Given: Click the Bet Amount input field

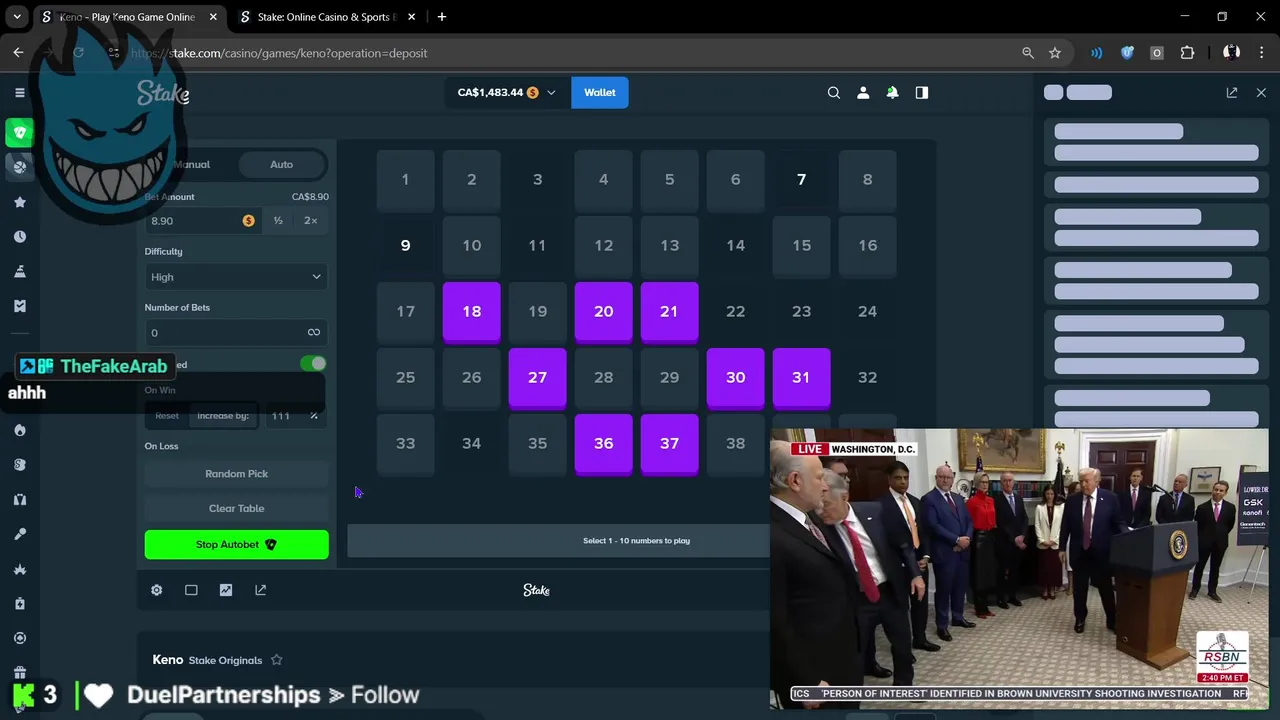Looking at the screenshot, I should coord(204,221).
